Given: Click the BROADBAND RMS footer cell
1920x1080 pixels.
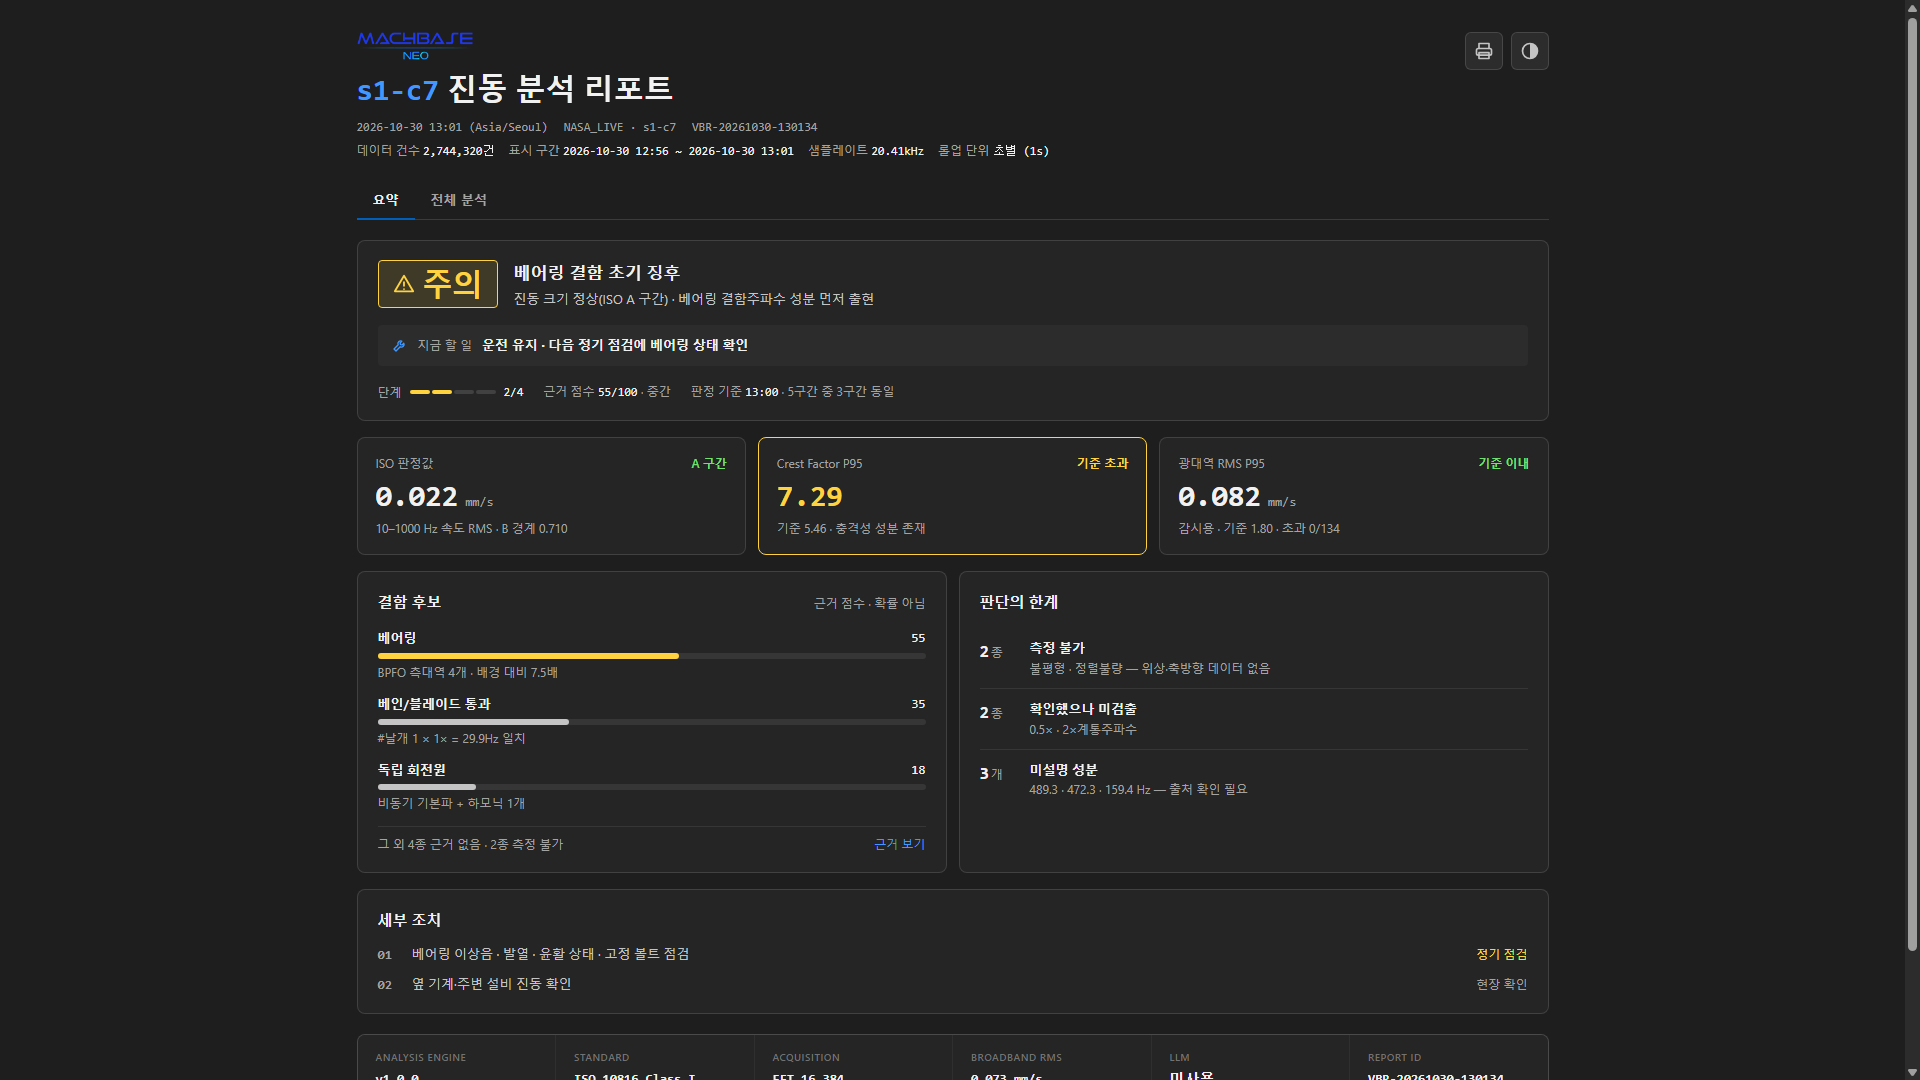Looking at the screenshot, I should point(1051,1059).
